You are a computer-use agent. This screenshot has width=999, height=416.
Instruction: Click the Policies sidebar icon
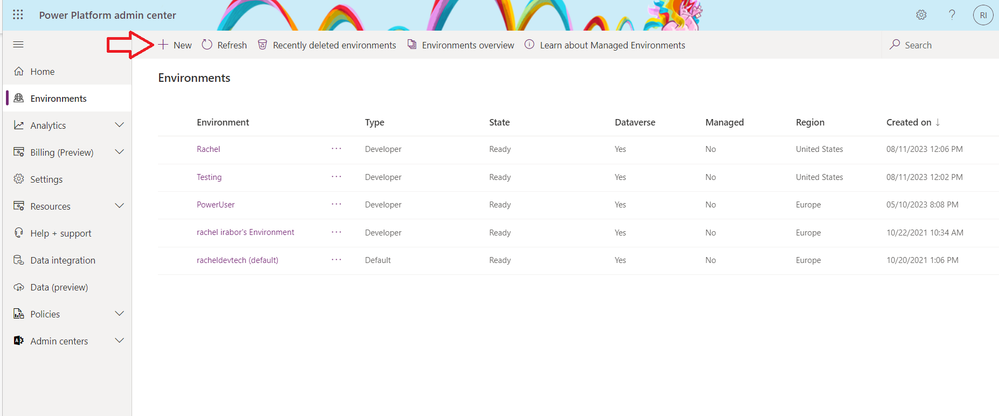point(19,314)
